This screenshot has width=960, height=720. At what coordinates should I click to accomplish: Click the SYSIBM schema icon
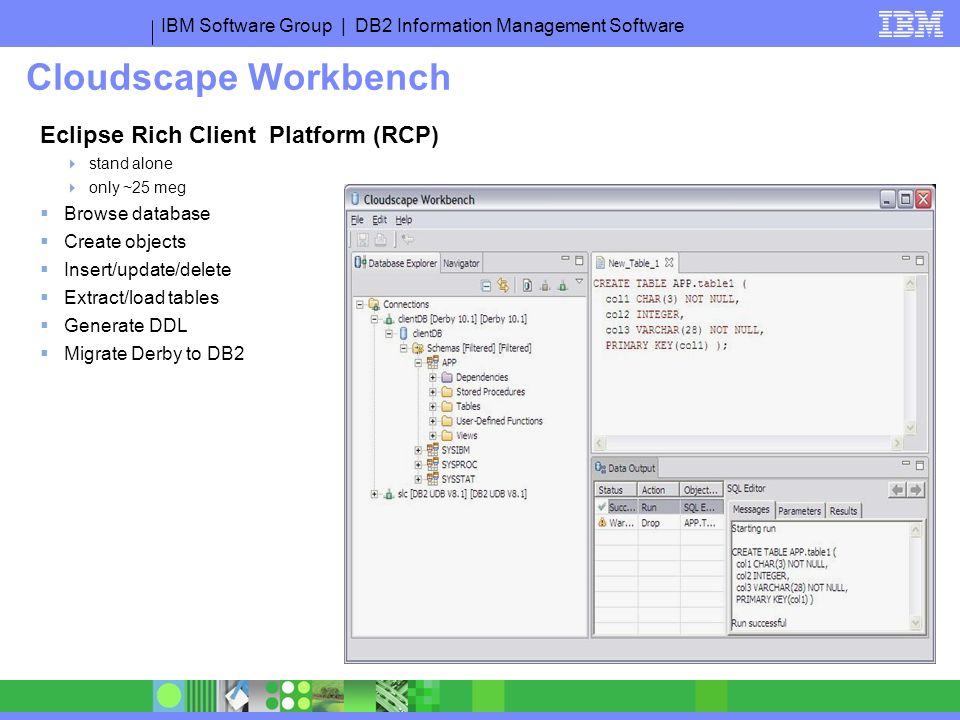(x=432, y=450)
